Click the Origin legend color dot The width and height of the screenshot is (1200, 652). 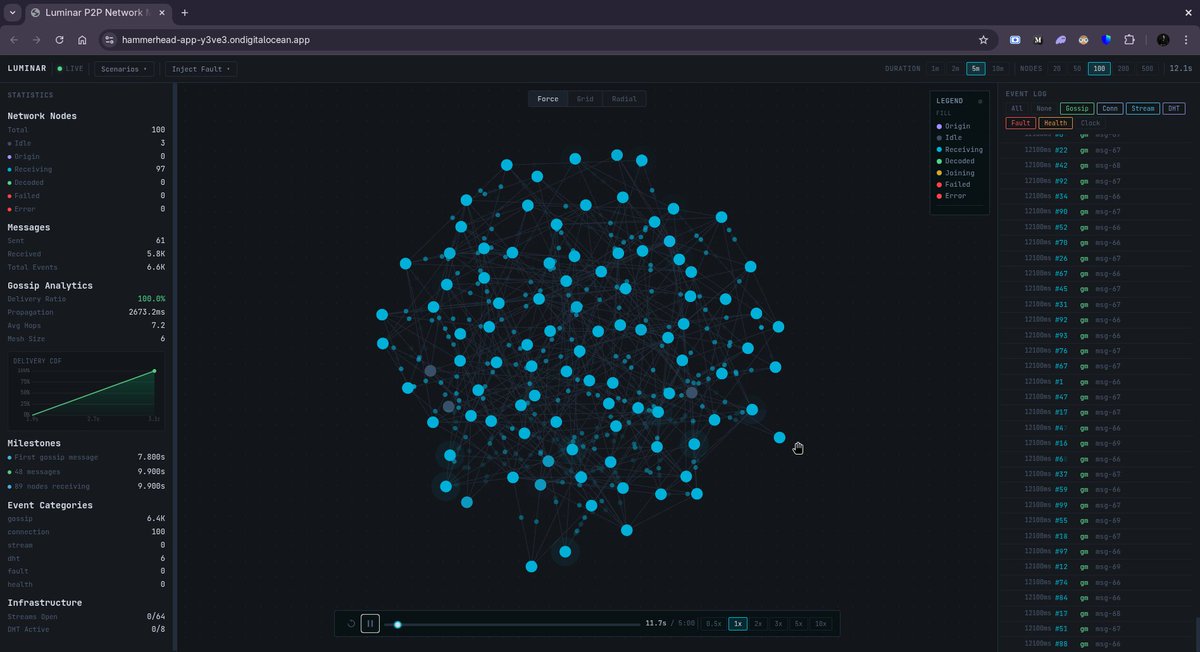pos(939,126)
